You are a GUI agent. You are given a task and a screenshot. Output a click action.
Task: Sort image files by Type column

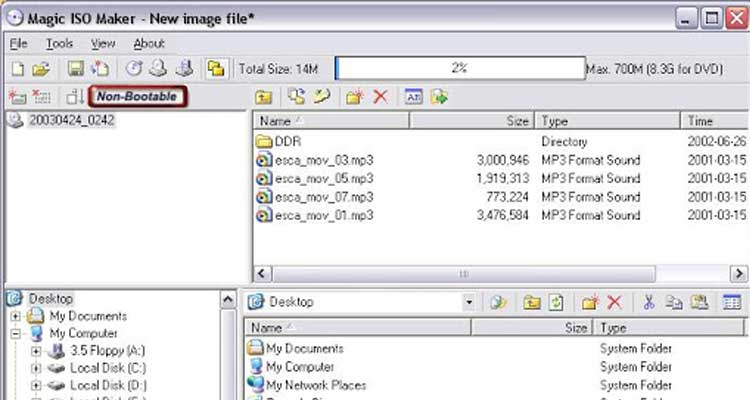tap(607, 121)
